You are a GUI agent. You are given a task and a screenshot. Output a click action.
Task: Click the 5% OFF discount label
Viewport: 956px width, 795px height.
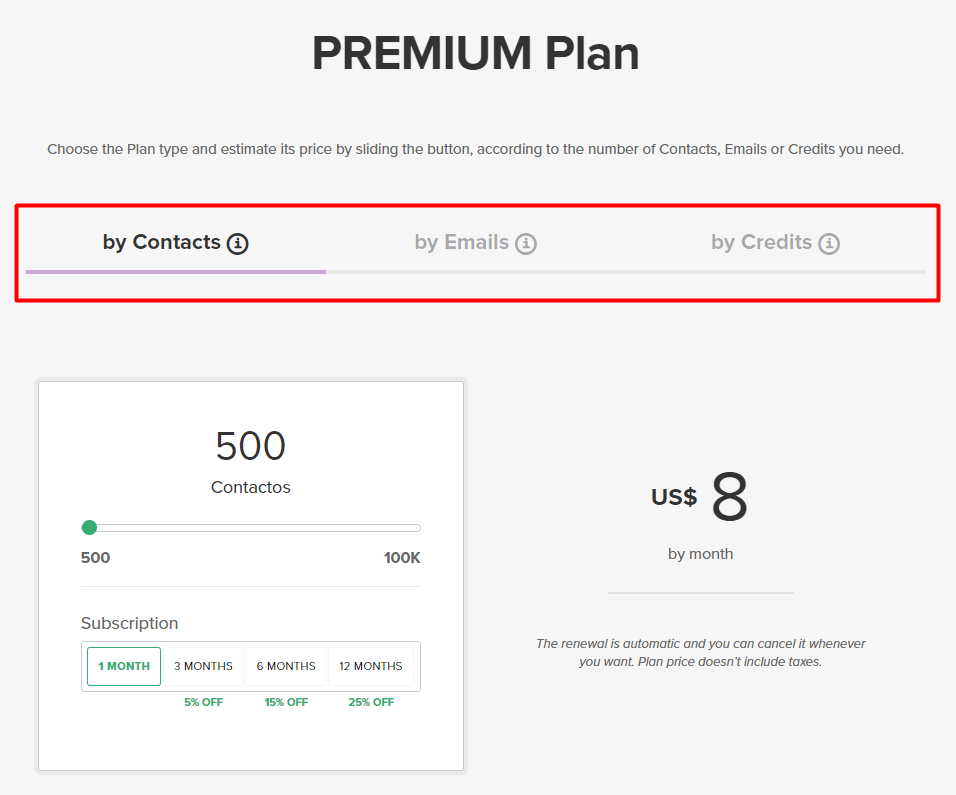203,701
